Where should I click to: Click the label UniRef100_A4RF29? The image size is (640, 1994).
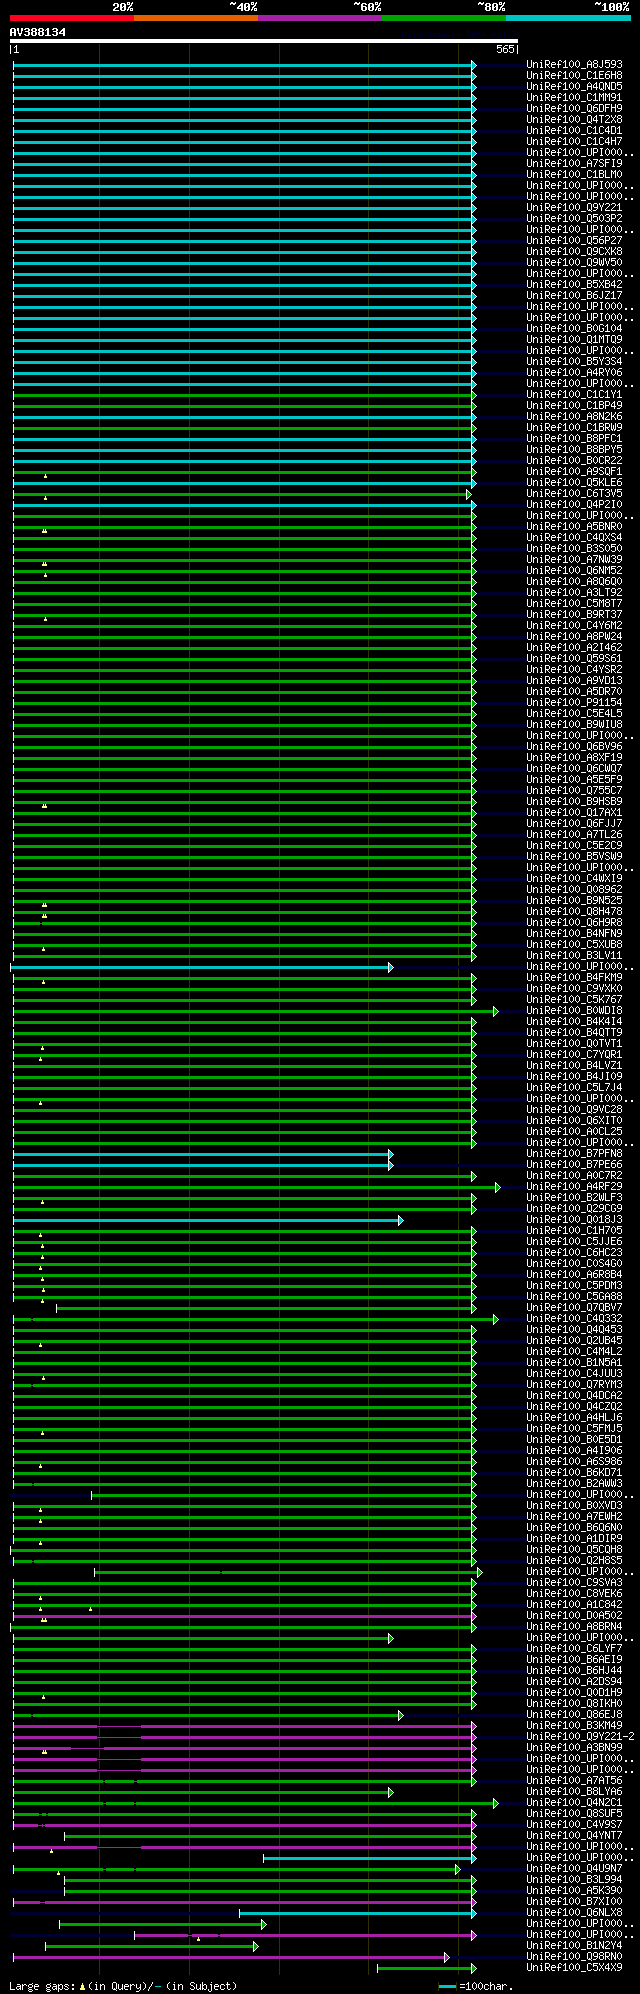(x=574, y=1186)
